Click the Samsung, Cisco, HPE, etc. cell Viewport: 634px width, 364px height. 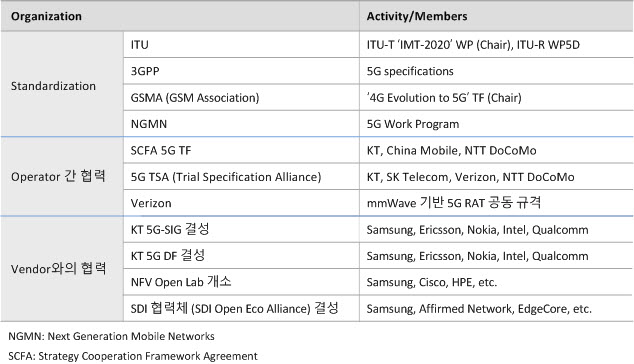[x=496, y=282]
